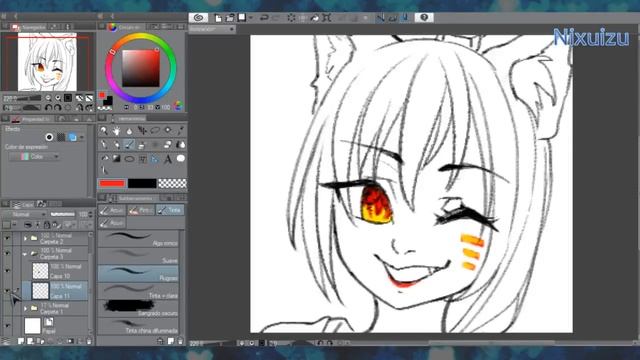Hide the Carpeta 2 folder layer

click(7, 238)
